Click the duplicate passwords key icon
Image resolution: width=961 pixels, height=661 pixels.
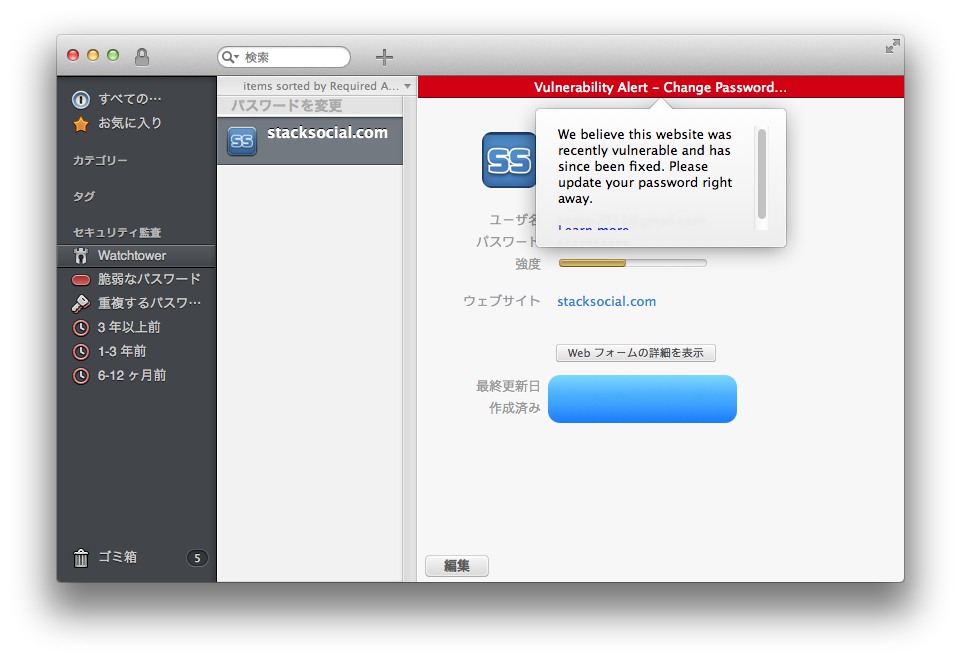tap(81, 303)
